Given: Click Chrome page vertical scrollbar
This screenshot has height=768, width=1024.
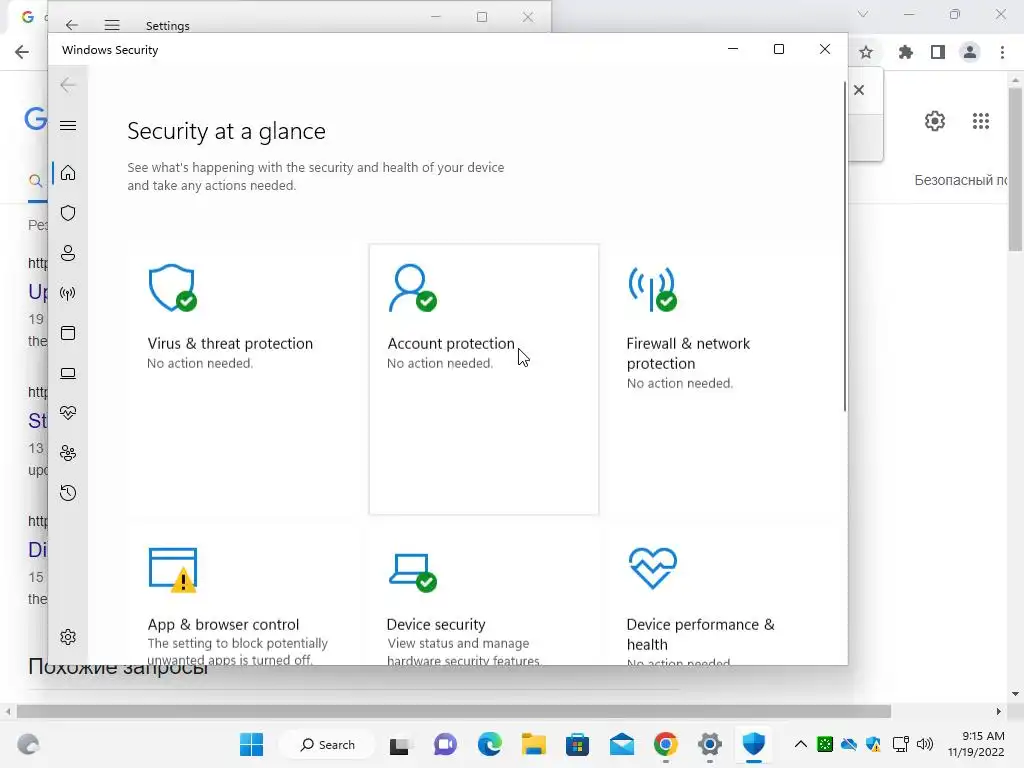Looking at the screenshot, I should 1015,170.
